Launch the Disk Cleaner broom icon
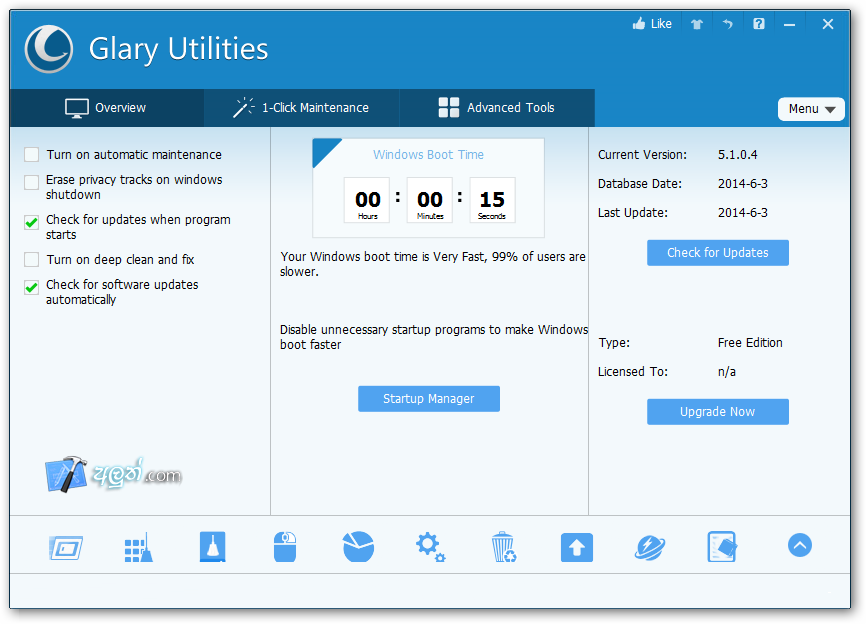The image size is (866, 624). coord(213,547)
